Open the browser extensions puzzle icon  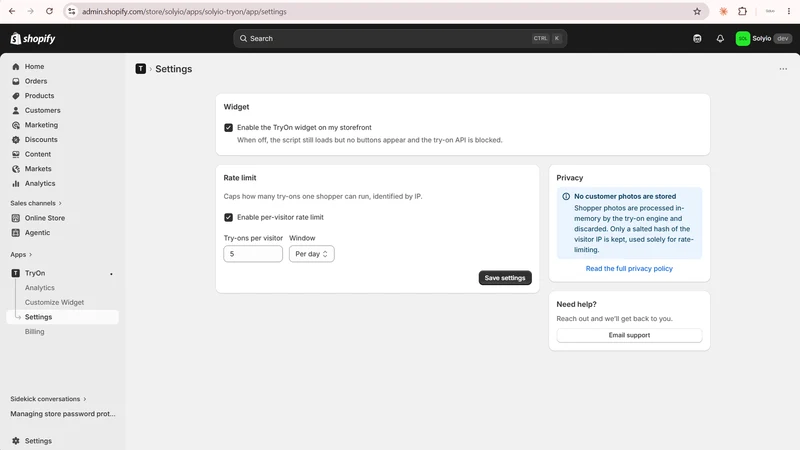[x=742, y=11]
